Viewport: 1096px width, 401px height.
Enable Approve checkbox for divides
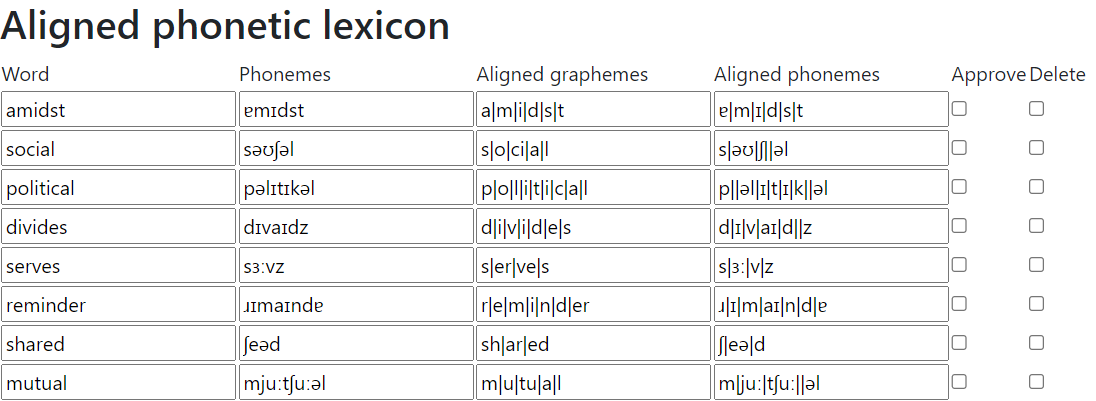click(959, 226)
